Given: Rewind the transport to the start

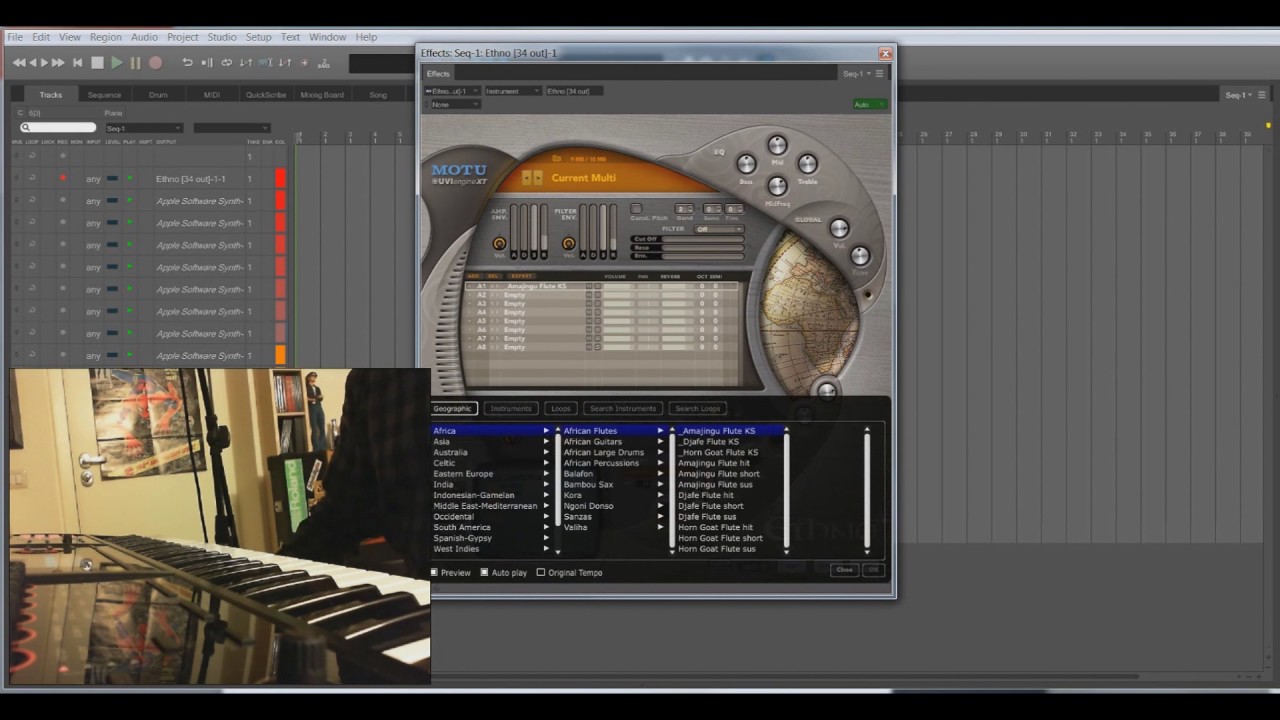Looking at the screenshot, I should point(77,63).
